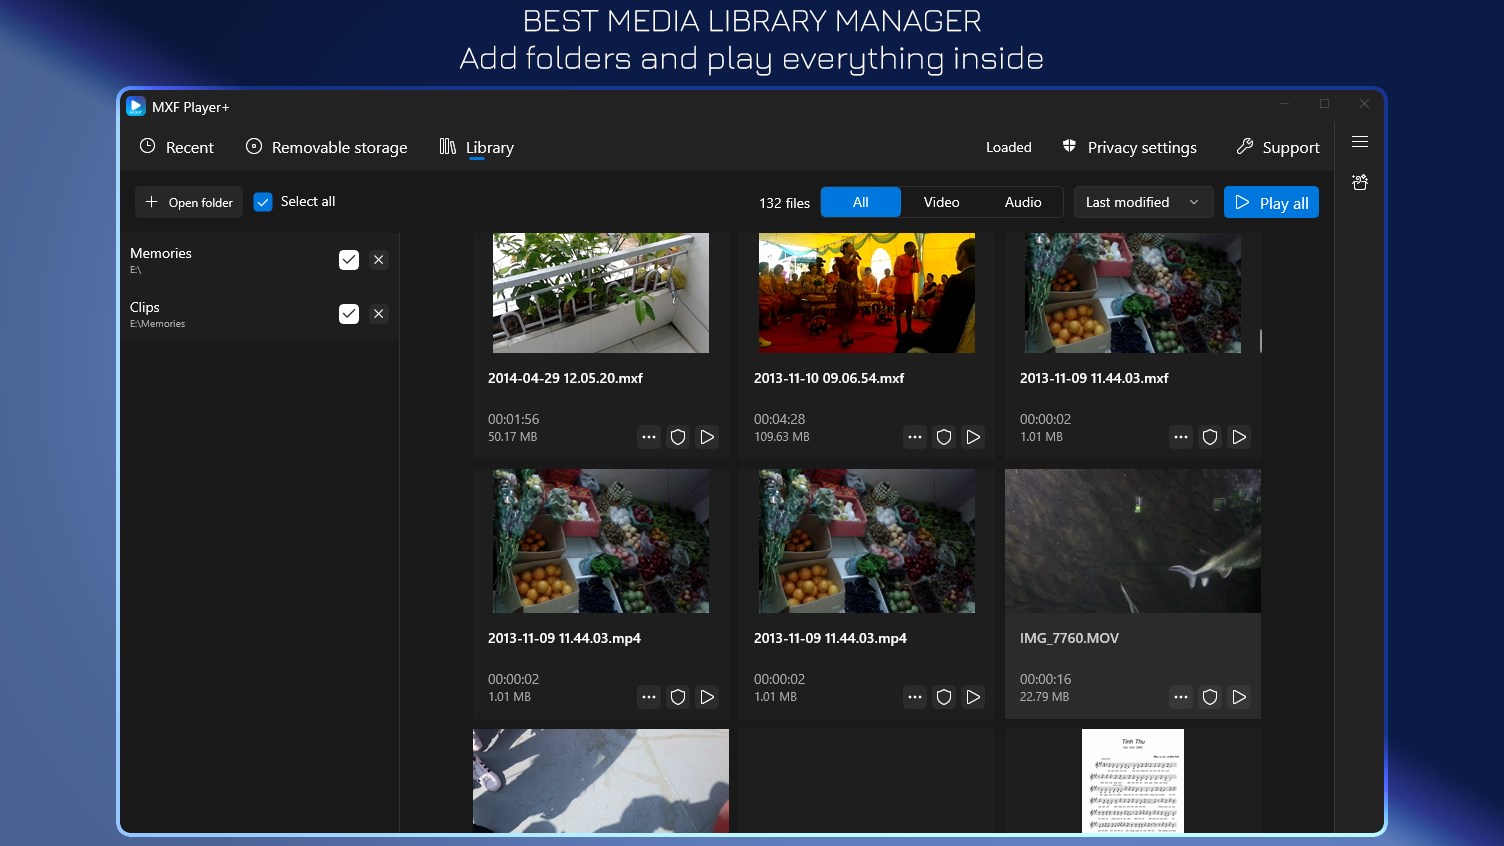
Task: Uncheck the Select all checkbox
Action: pyautogui.click(x=263, y=201)
